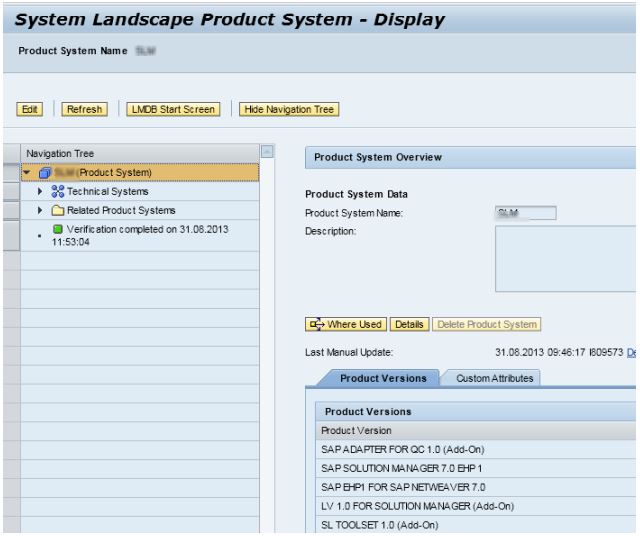Viewport: 640px width, 536px height.
Task: Open product system Details
Action: tap(409, 325)
